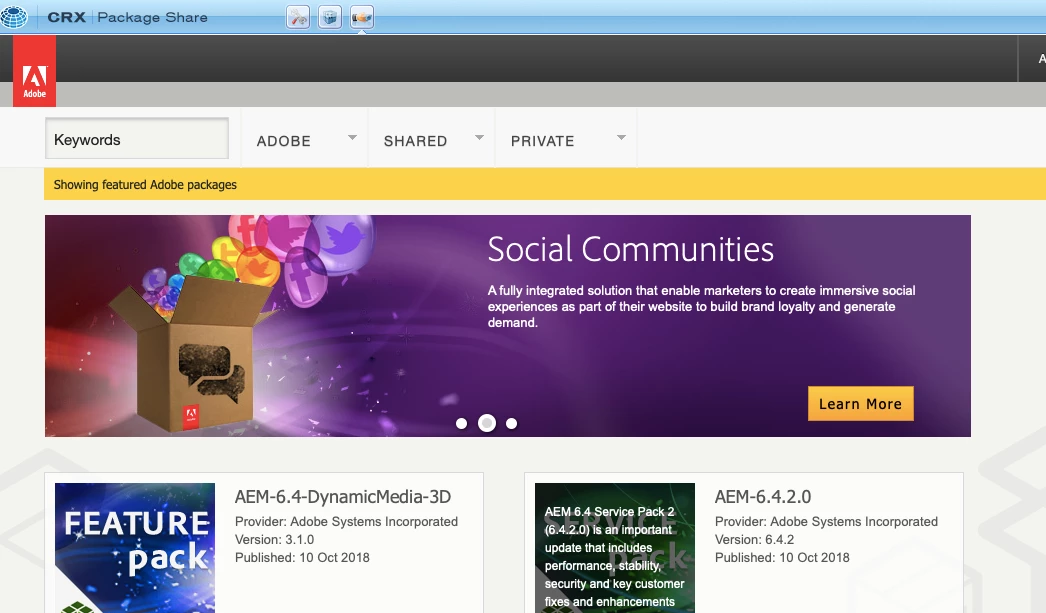Expand the ADOBE packages dropdown

(x=304, y=140)
